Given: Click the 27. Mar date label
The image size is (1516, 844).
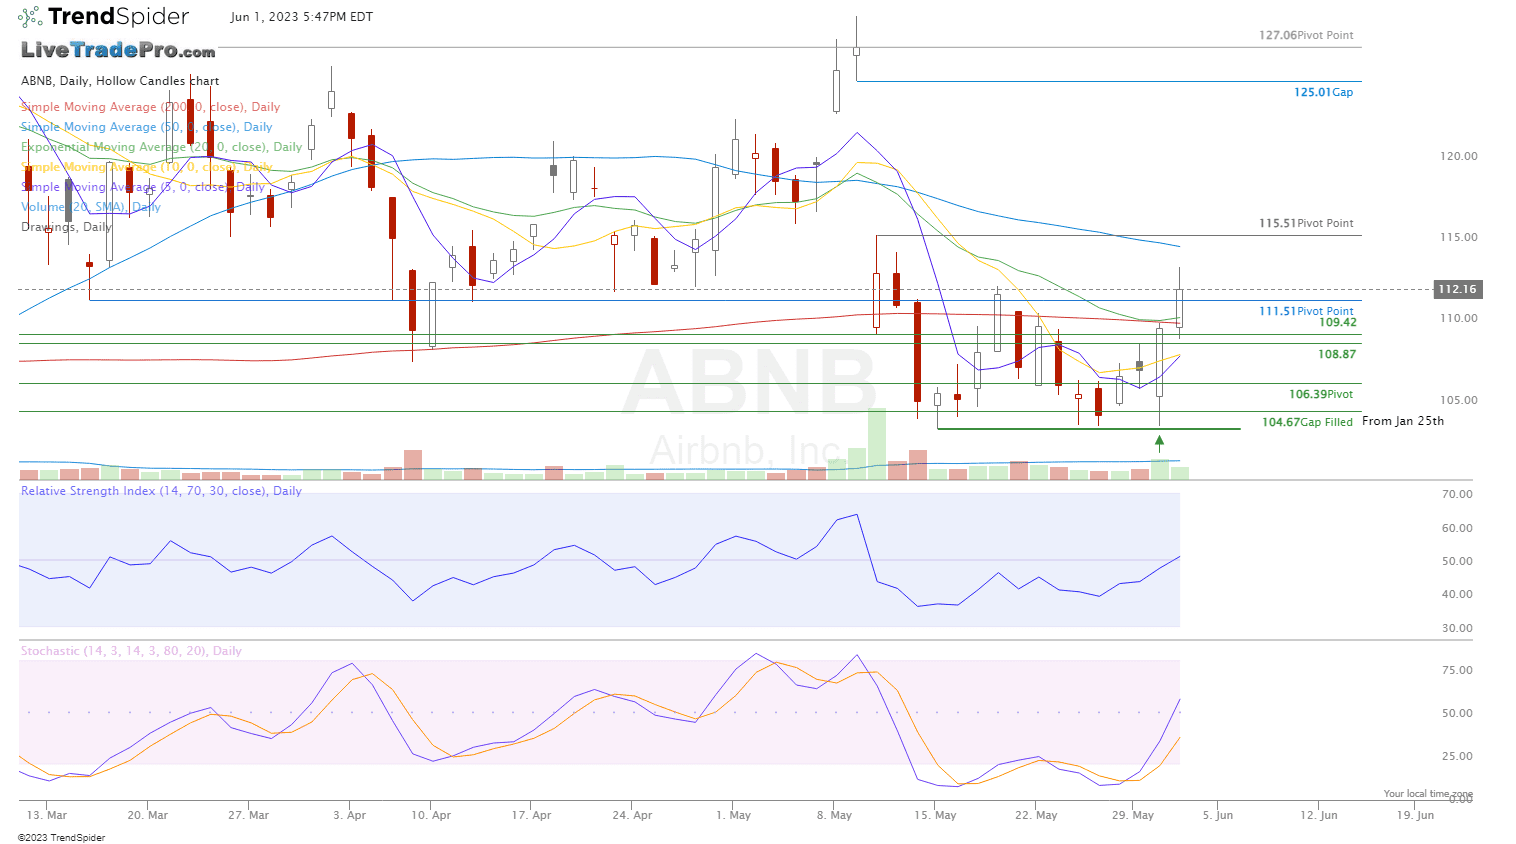Looking at the screenshot, I should coord(248,815).
